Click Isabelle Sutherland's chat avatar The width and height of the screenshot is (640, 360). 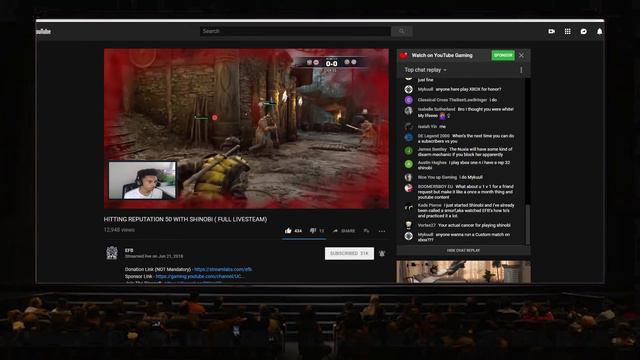(x=409, y=111)
